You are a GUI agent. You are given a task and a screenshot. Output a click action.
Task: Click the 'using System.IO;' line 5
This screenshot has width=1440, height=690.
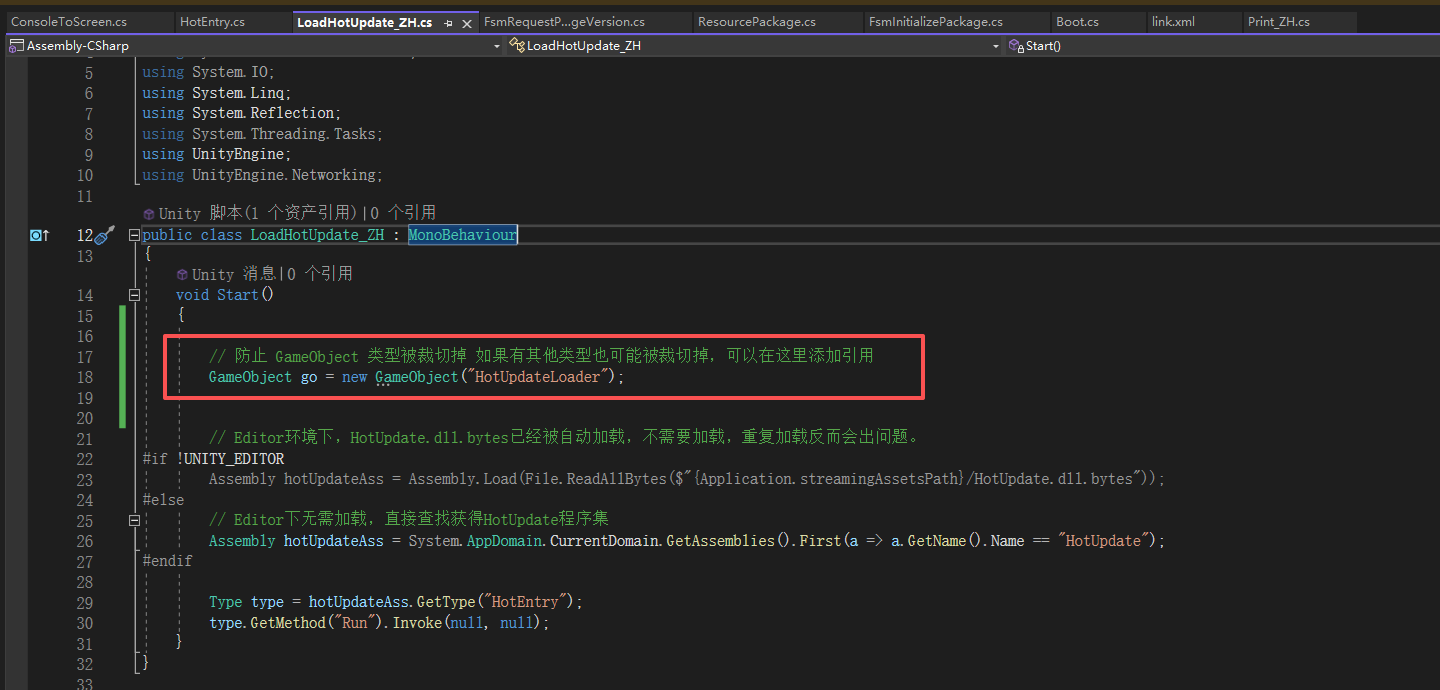(208, 72)
